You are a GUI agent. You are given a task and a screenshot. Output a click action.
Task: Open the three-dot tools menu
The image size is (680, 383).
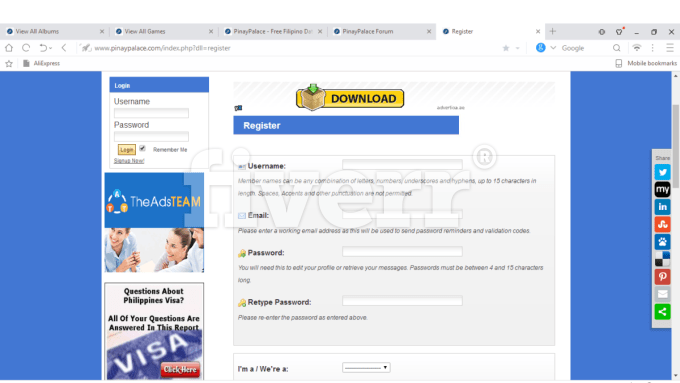pos(653,48)
